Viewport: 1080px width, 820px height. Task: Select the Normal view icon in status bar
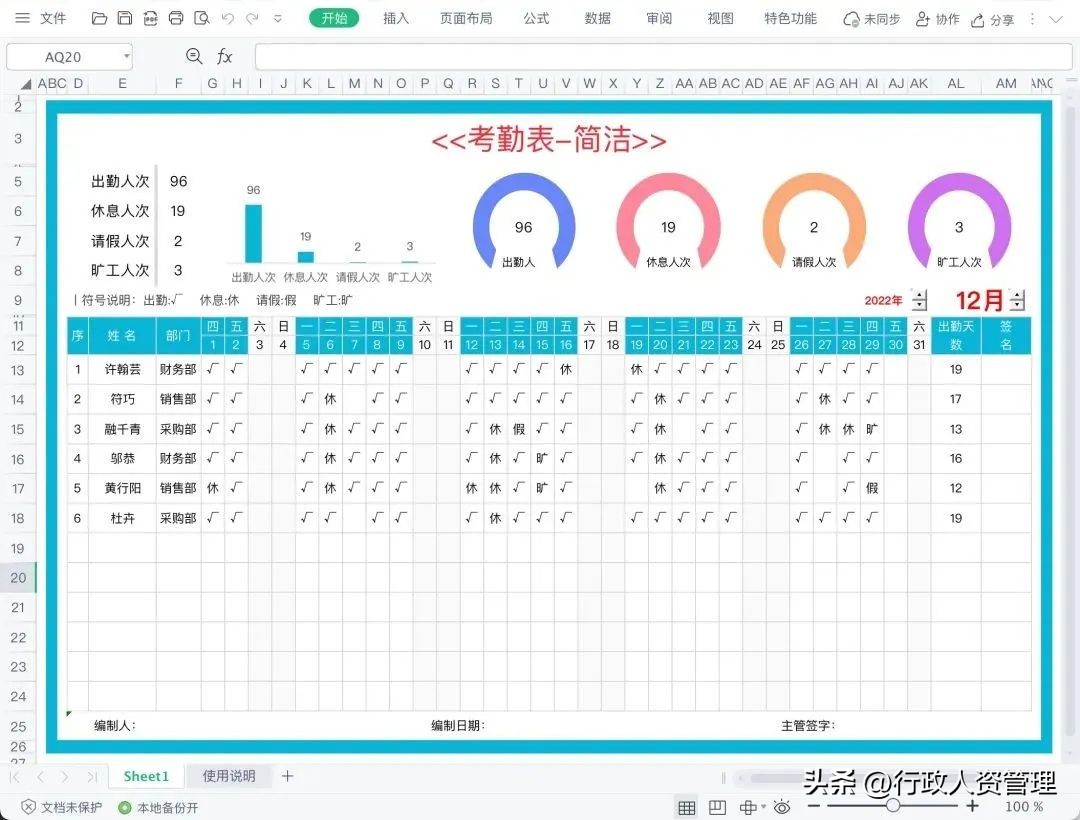(x=687, y=807)
